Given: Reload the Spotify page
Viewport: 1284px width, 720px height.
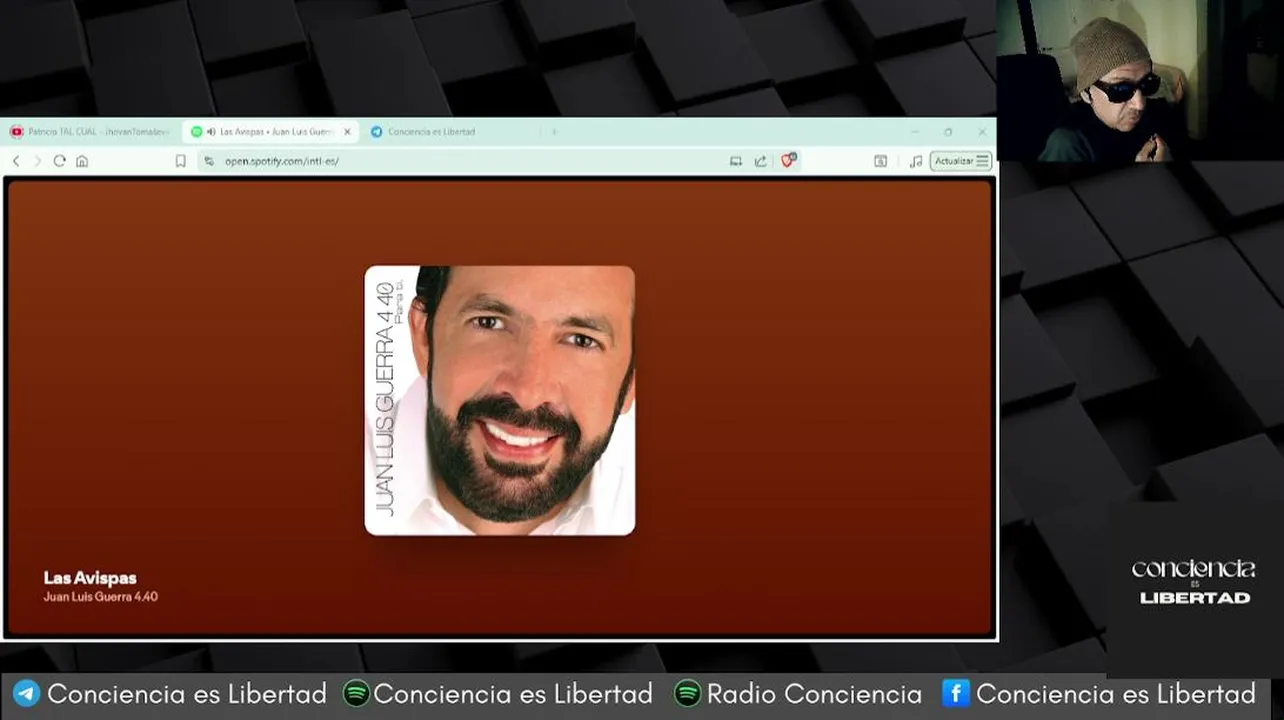Looking at the screenshot, I should [60, 161].
